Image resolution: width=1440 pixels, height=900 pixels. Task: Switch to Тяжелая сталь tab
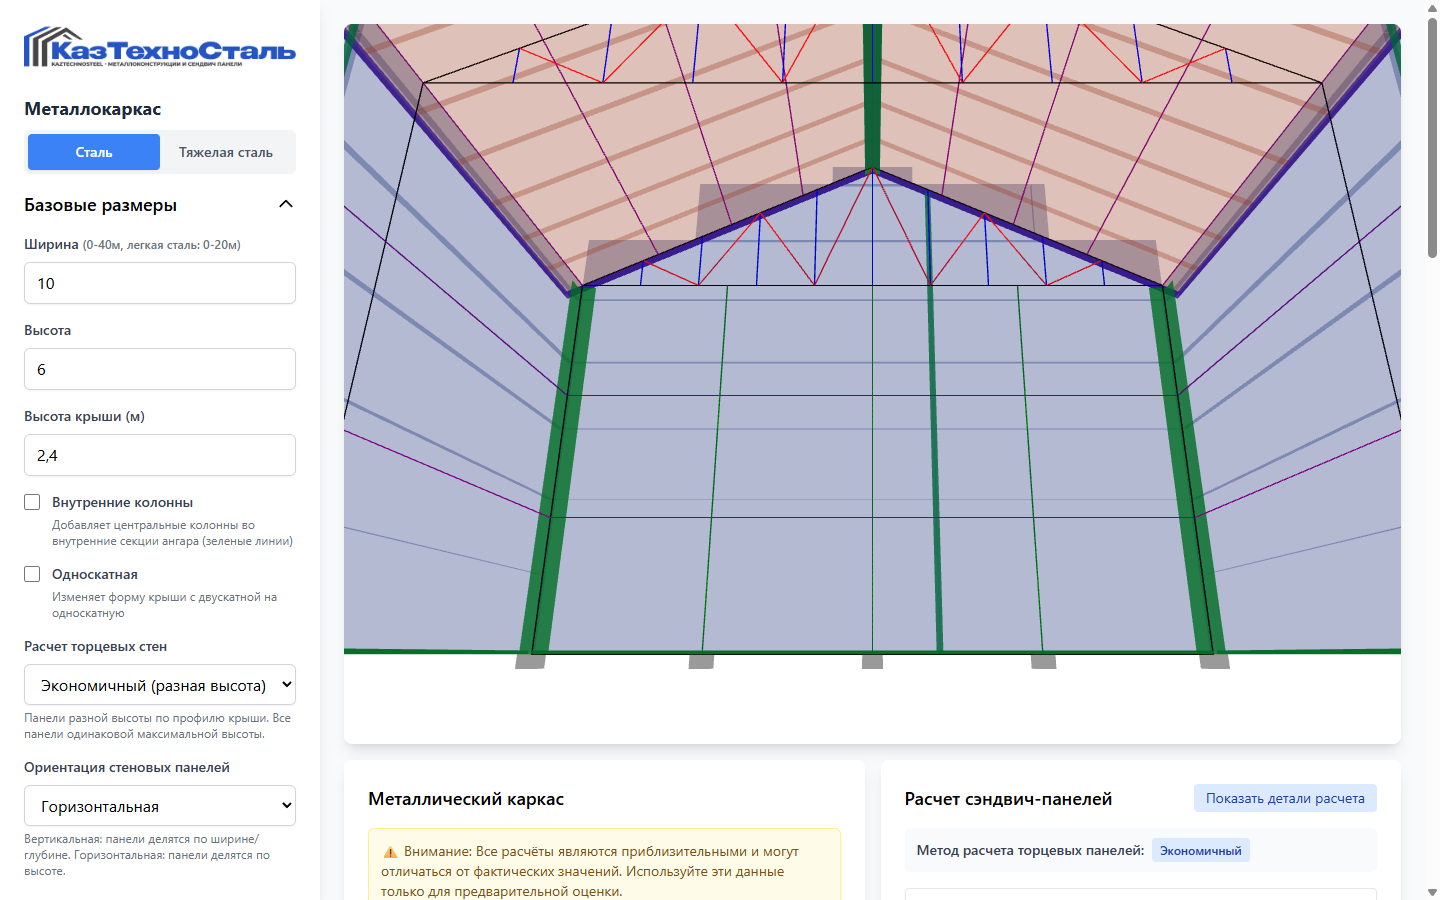click(x=226, y=152)
